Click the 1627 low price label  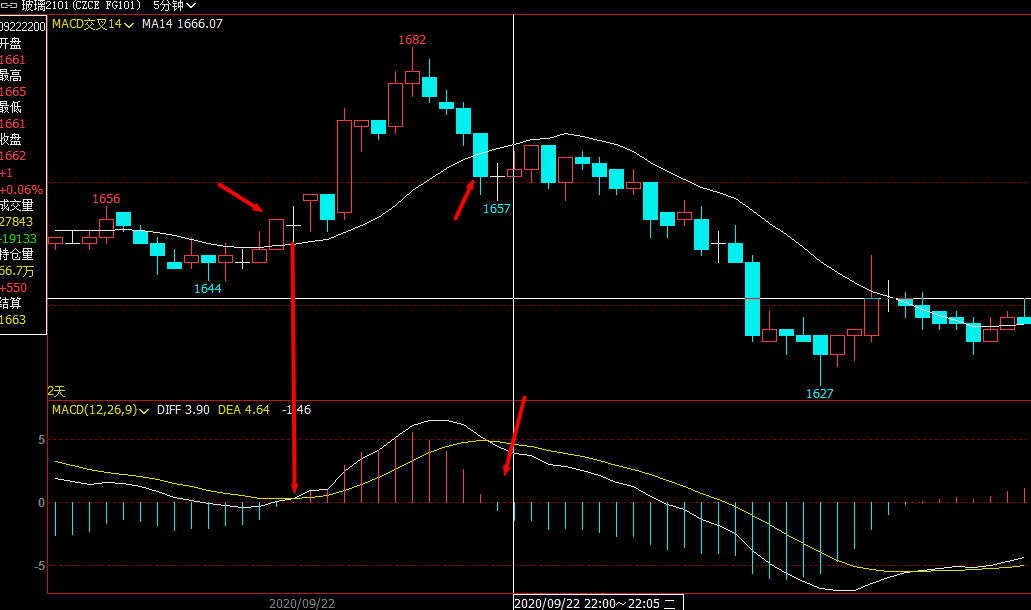[820, 394]
